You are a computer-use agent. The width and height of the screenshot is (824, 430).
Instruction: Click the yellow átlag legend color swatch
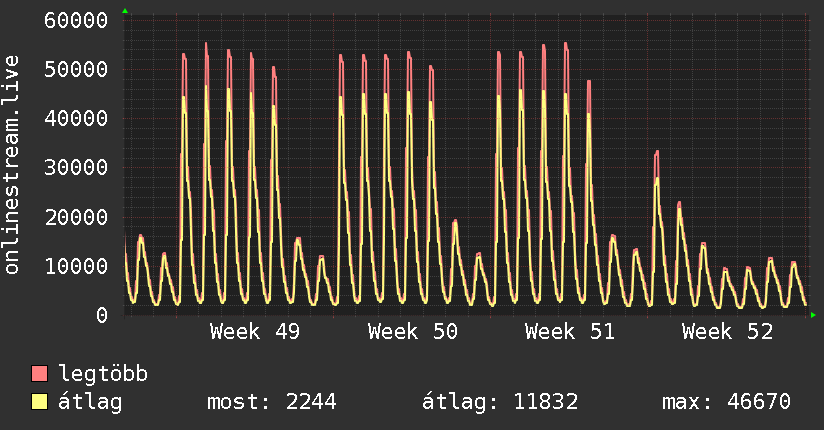pyautogui.click(x=39, y=402)
